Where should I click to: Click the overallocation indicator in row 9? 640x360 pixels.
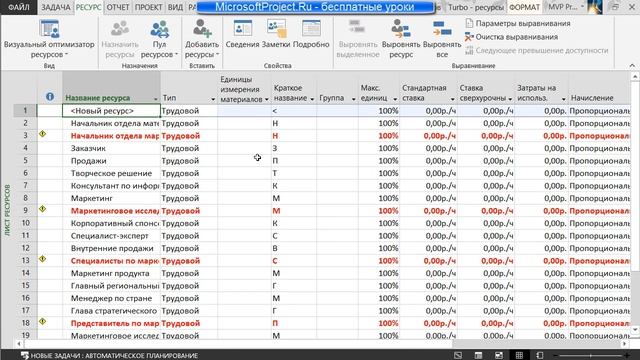click(42, 209)
